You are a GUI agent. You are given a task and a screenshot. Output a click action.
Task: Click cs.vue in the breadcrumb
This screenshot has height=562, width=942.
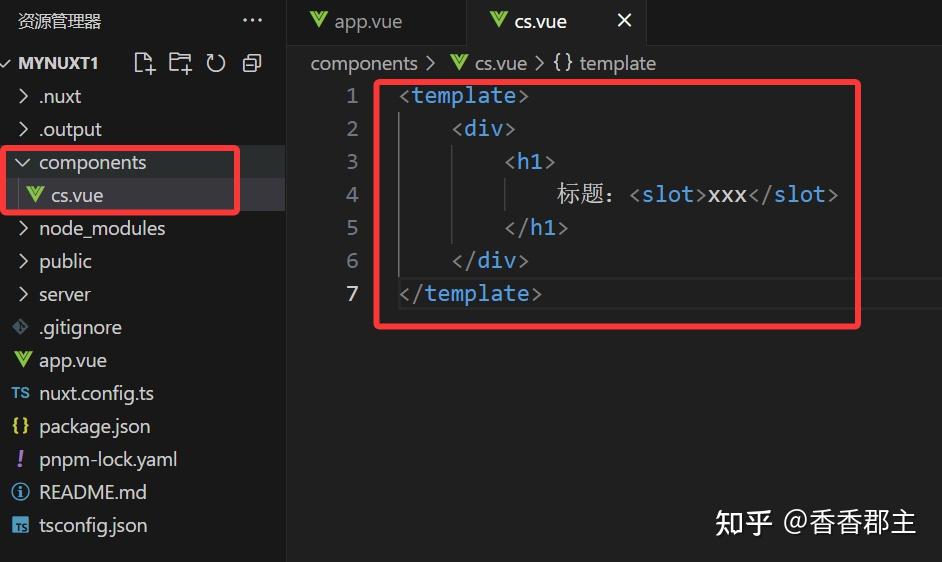[500, 63]
